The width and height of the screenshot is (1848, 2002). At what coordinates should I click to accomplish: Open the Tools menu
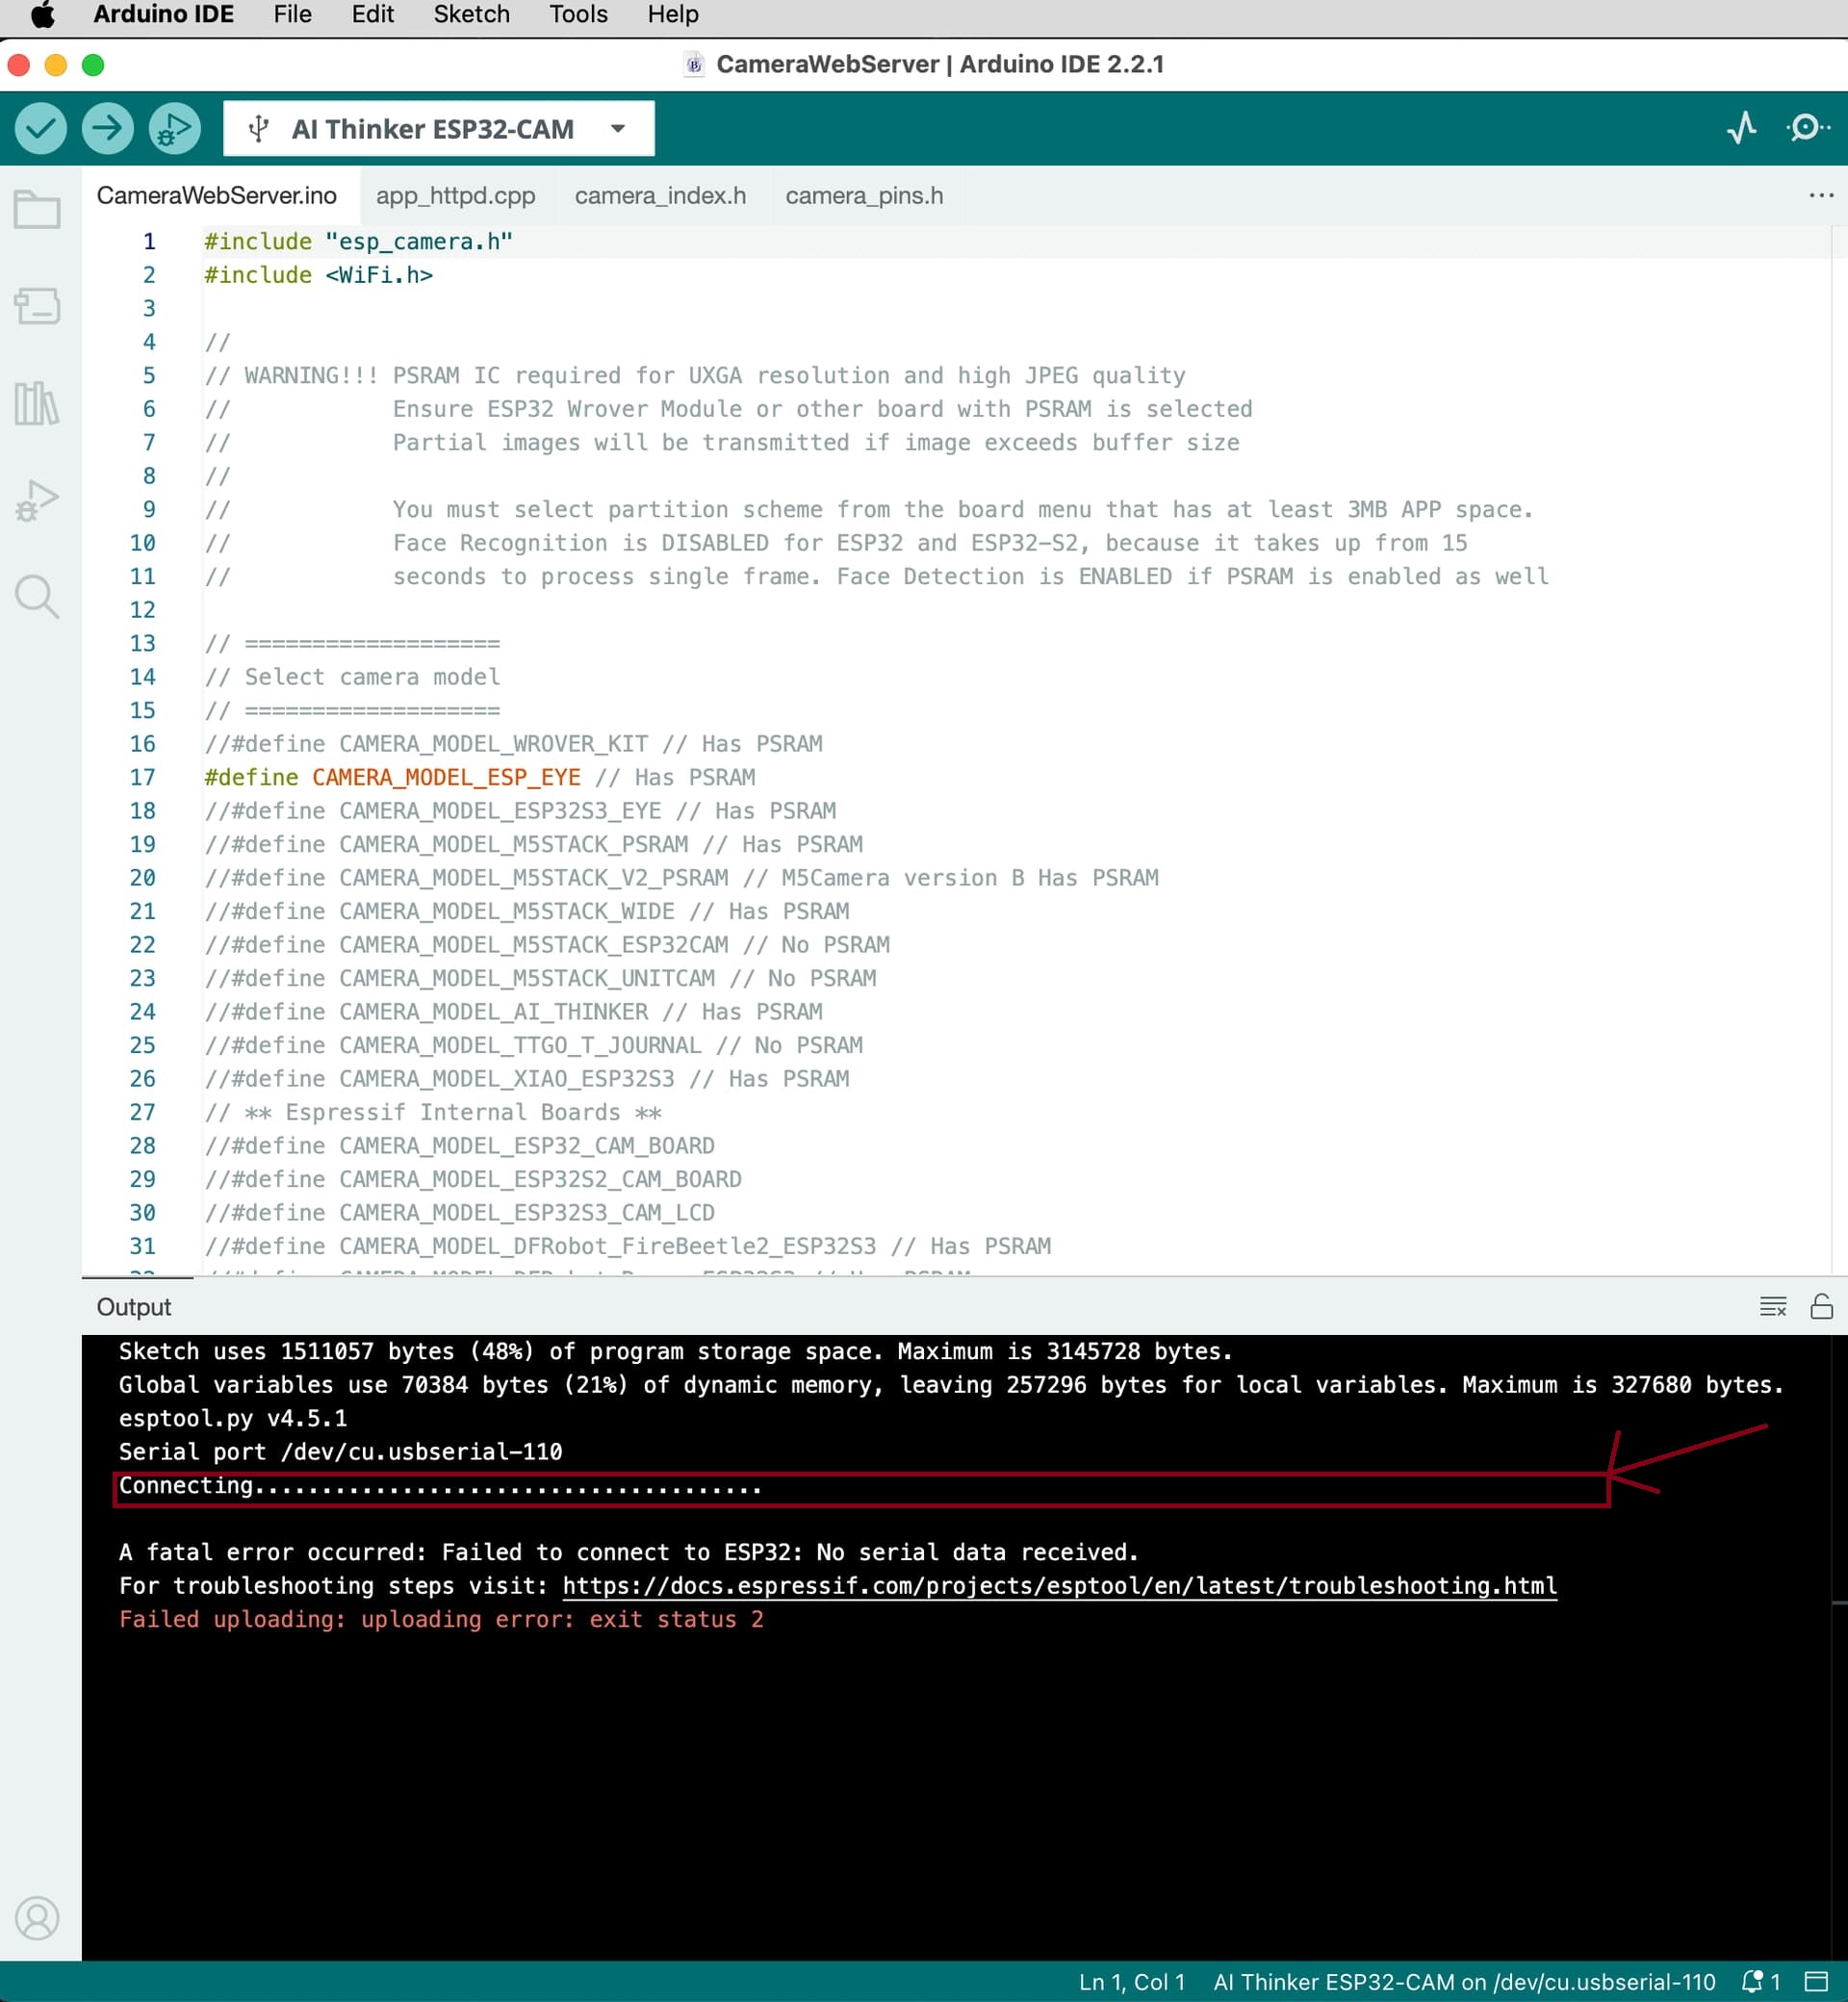pos(577,14)
